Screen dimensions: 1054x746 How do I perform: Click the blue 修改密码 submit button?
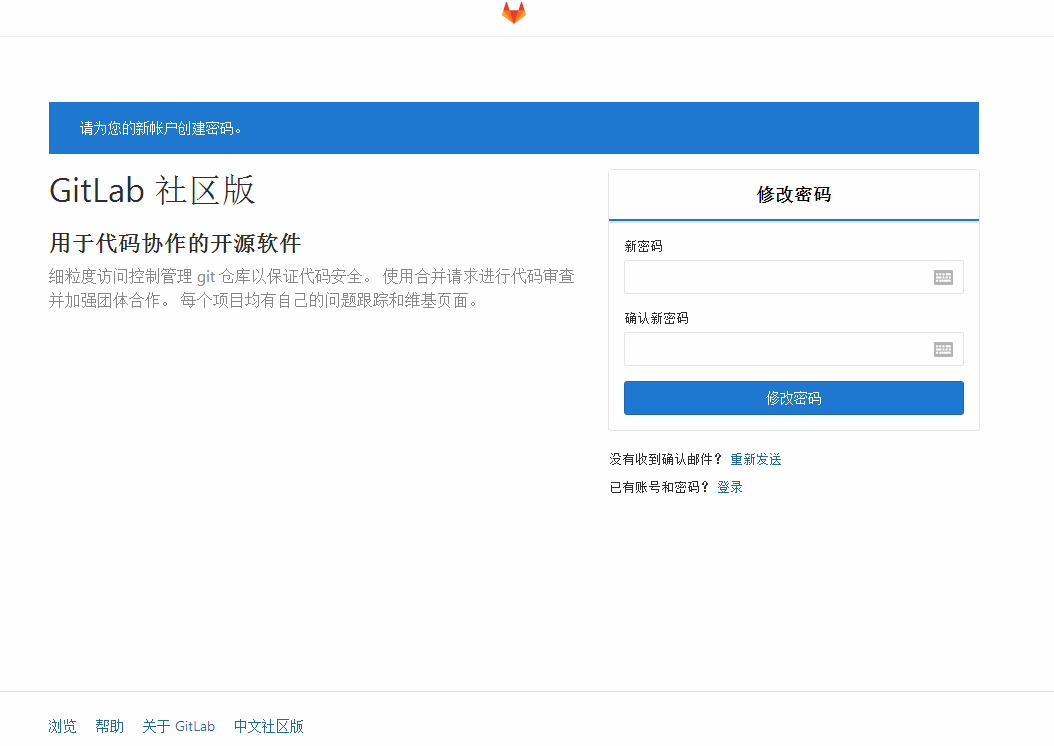[x=793, y=398]
